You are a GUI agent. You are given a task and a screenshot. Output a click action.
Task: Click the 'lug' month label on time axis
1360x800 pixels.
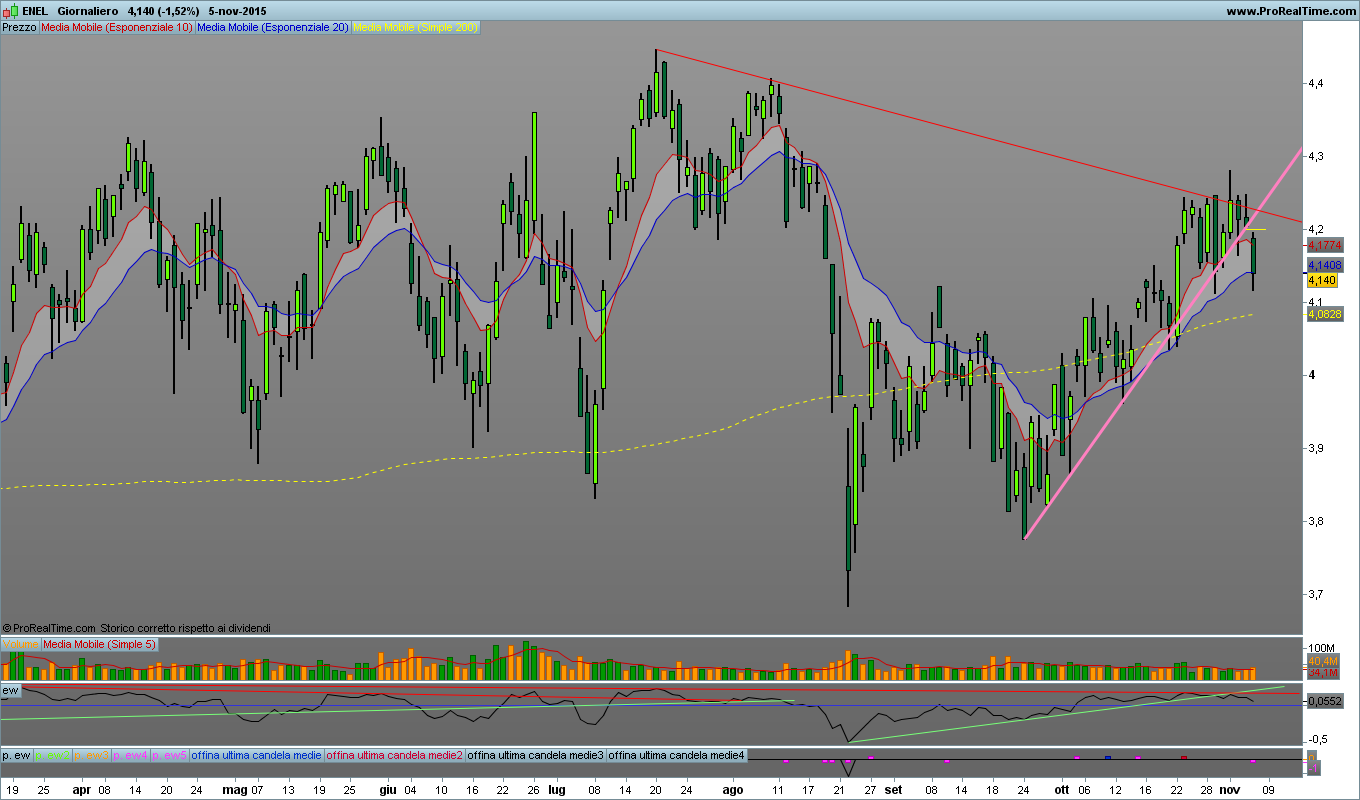557,790
